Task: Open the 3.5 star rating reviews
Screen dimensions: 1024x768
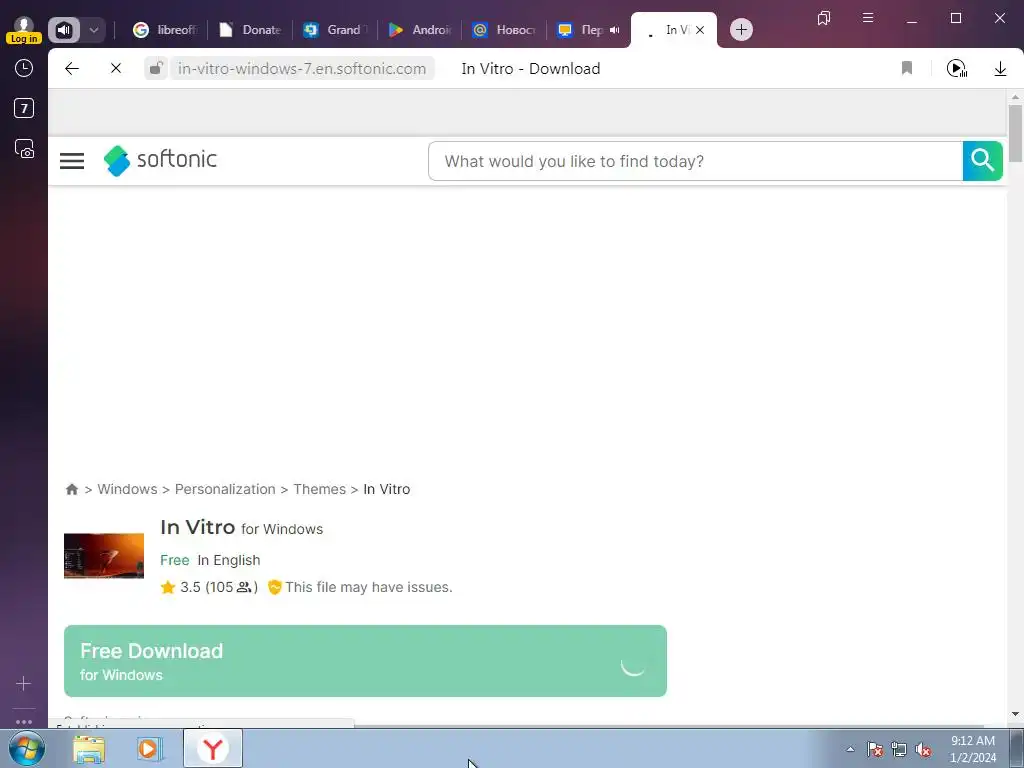Action: tap(209, 587)
